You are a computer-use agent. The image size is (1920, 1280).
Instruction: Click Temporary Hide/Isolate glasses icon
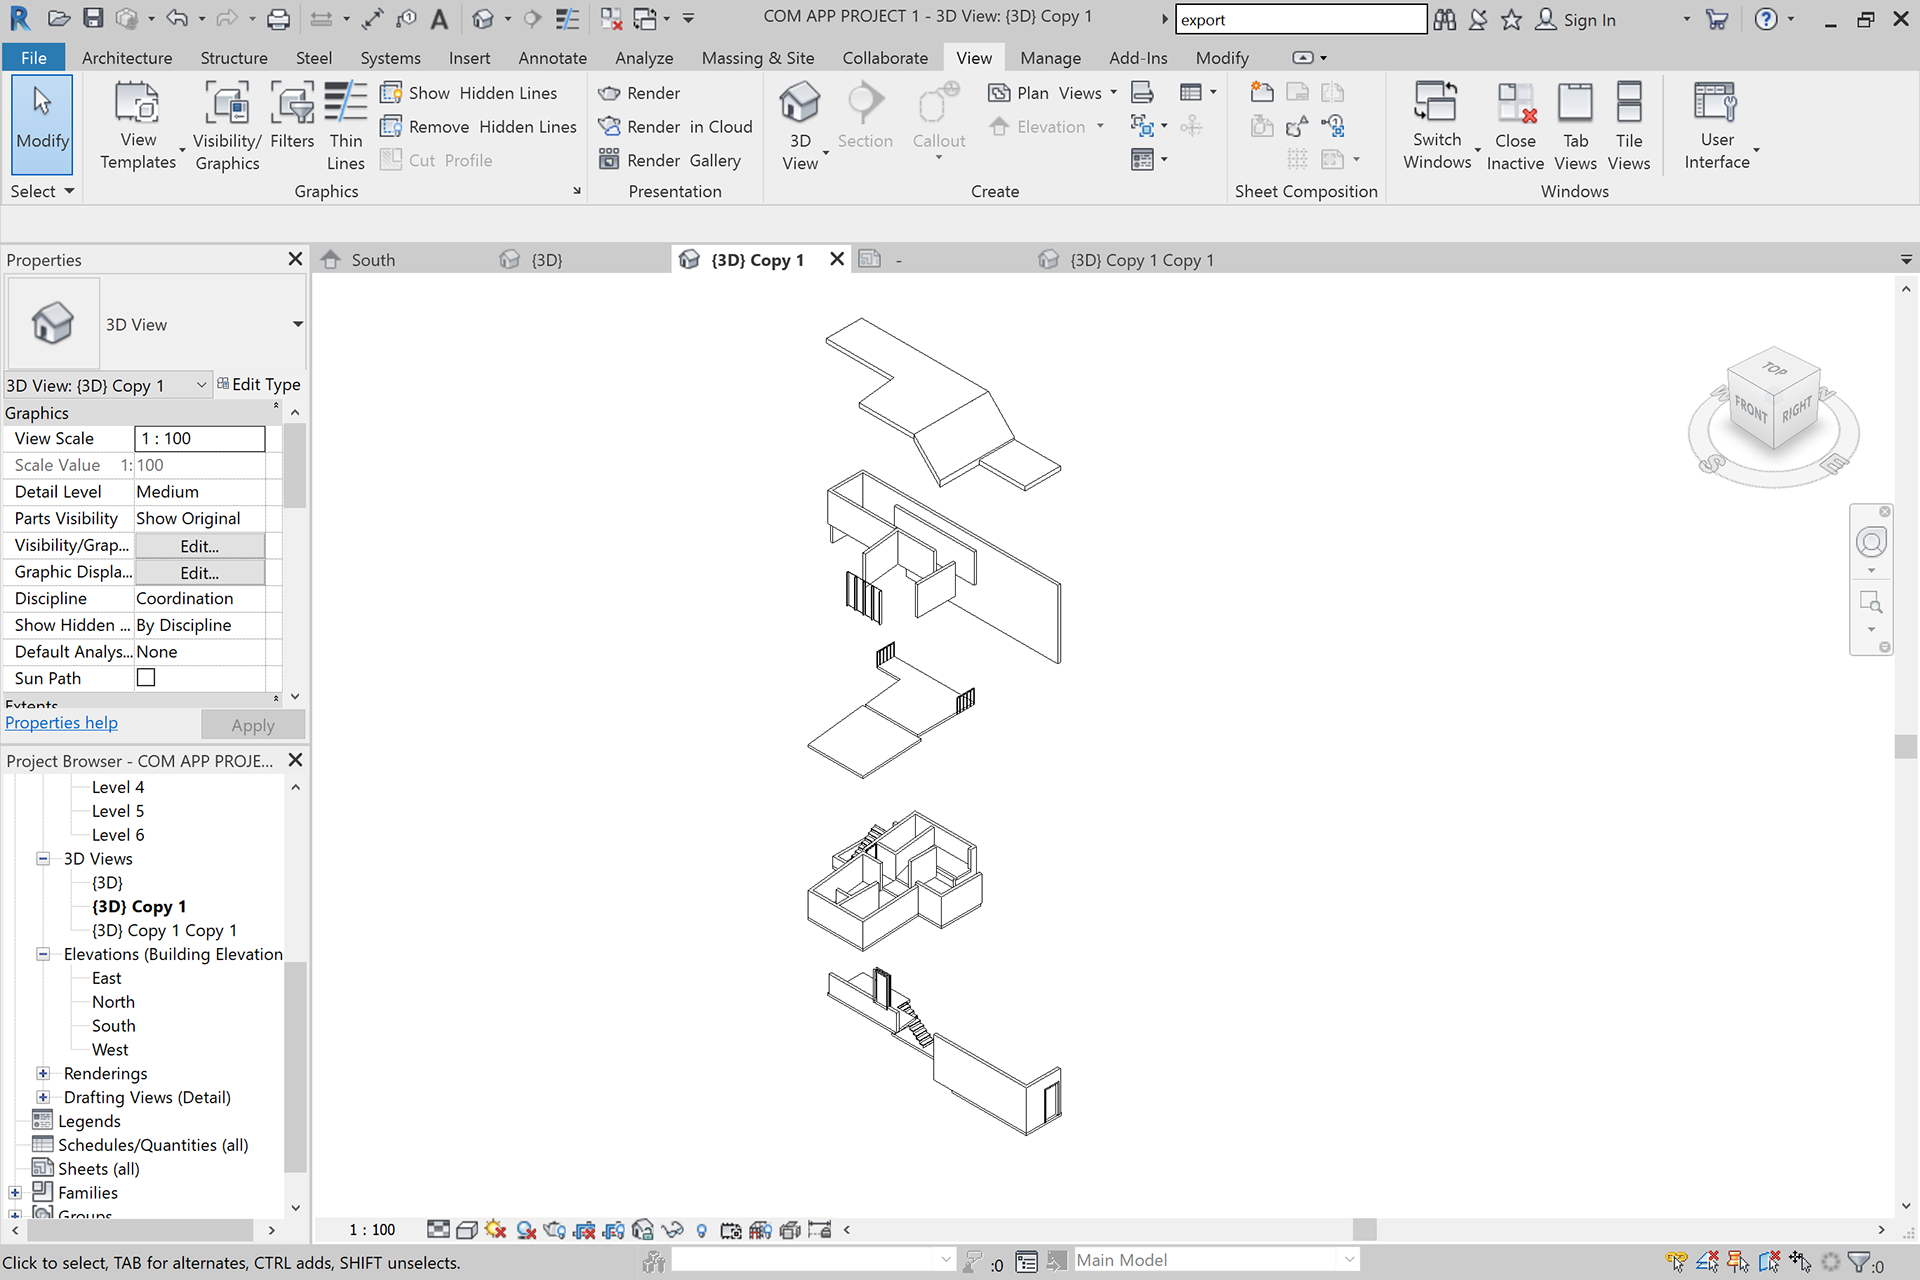[x=673, y=1230]
